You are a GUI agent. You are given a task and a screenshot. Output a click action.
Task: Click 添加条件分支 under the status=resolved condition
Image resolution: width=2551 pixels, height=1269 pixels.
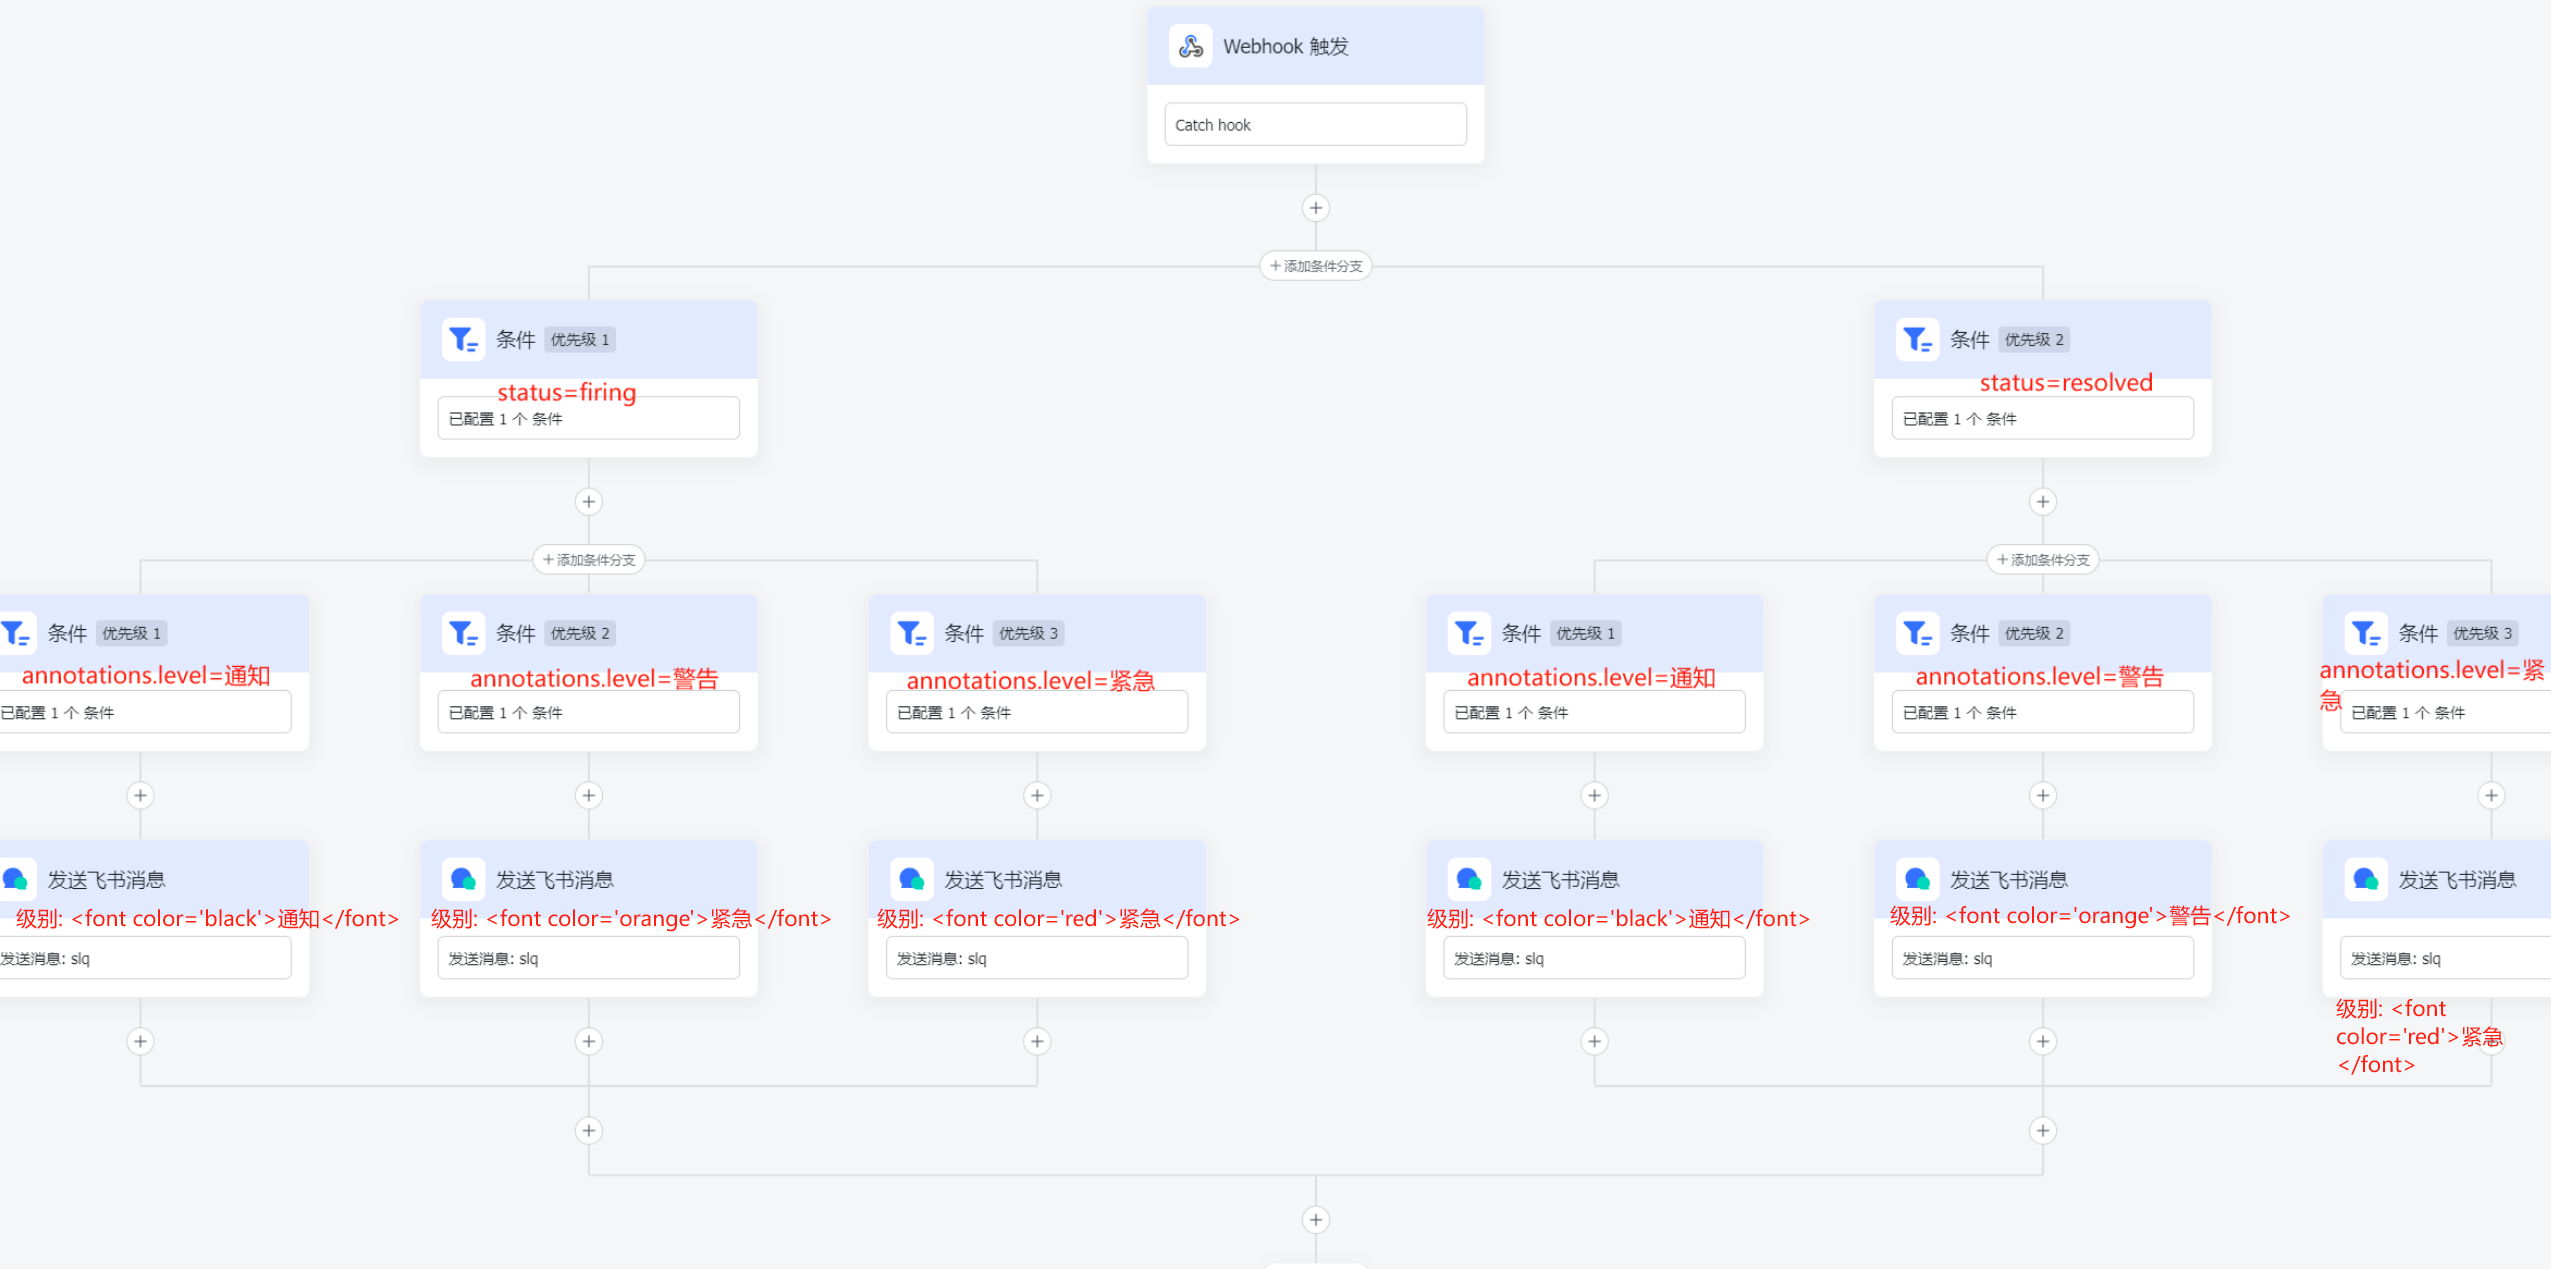coord(2043,560)
